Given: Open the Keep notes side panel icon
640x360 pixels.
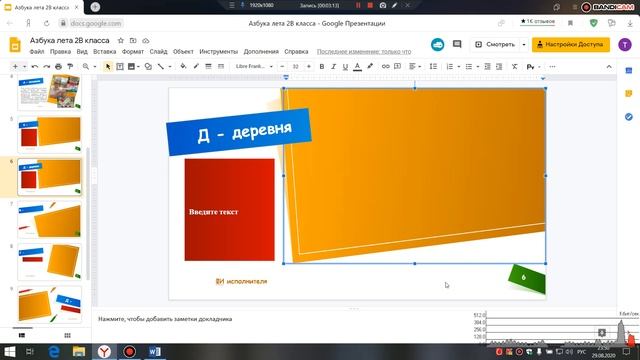Looking at the screenshot, I should pos(629,93).
